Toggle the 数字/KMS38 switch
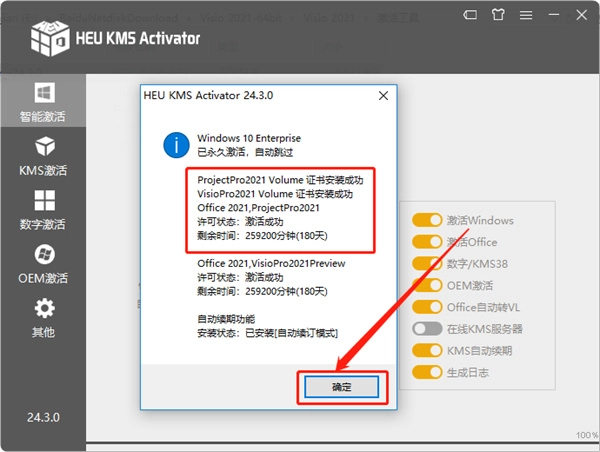 (427, 264)
